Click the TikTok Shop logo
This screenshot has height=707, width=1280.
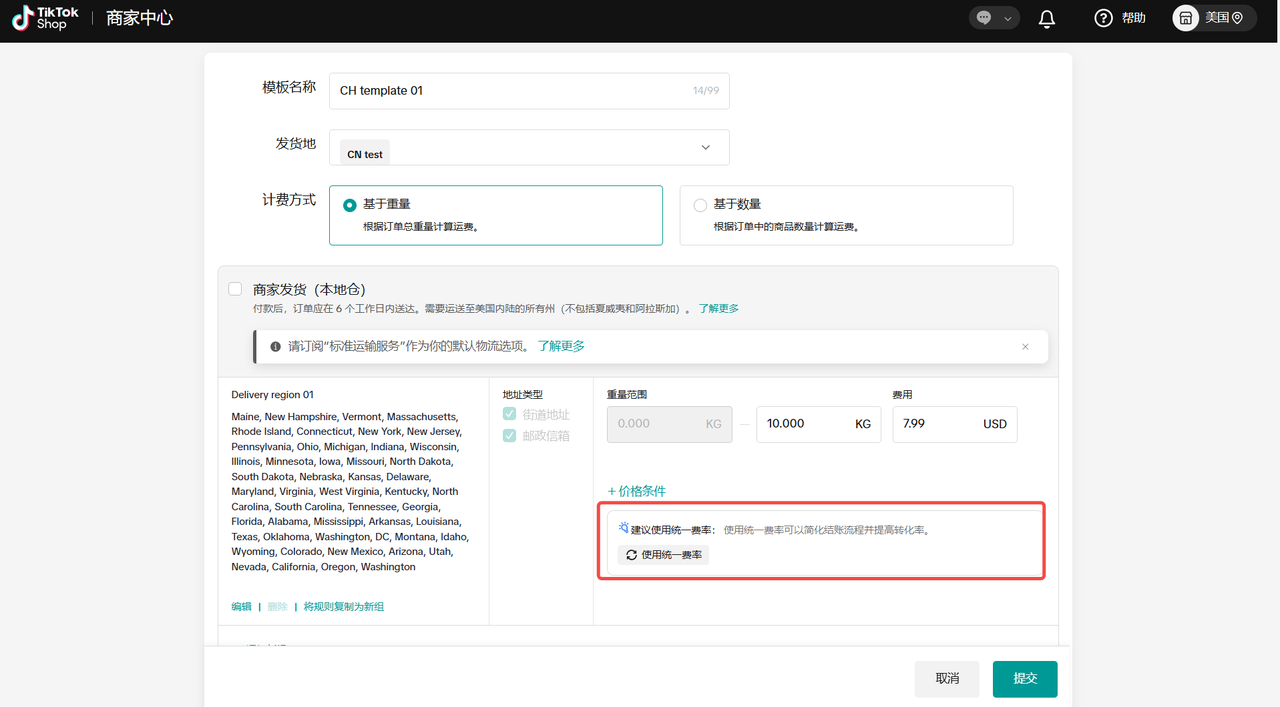tap(45, 18)
